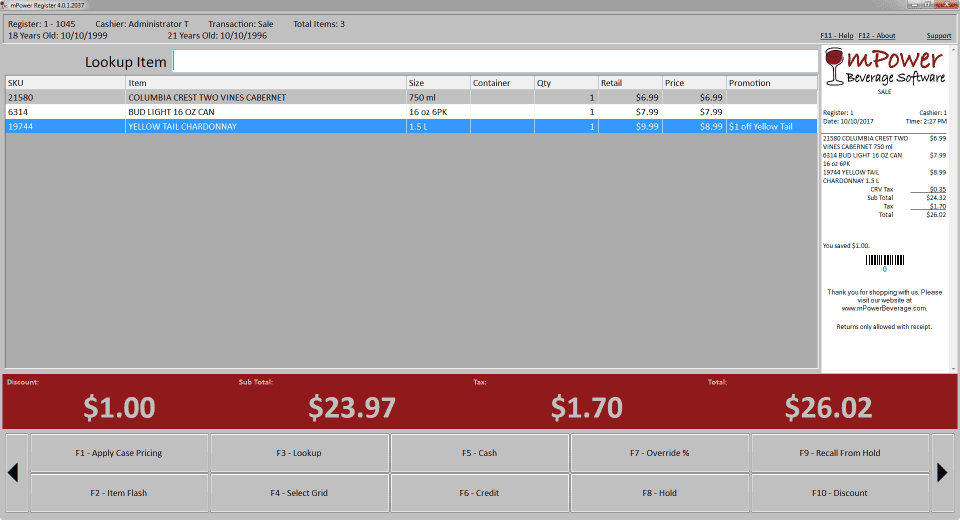This screenshot has height=520, width=960.
Task: Click the 21 Years Old: 10/10/1996 text
Action: [x=217, y=36]
